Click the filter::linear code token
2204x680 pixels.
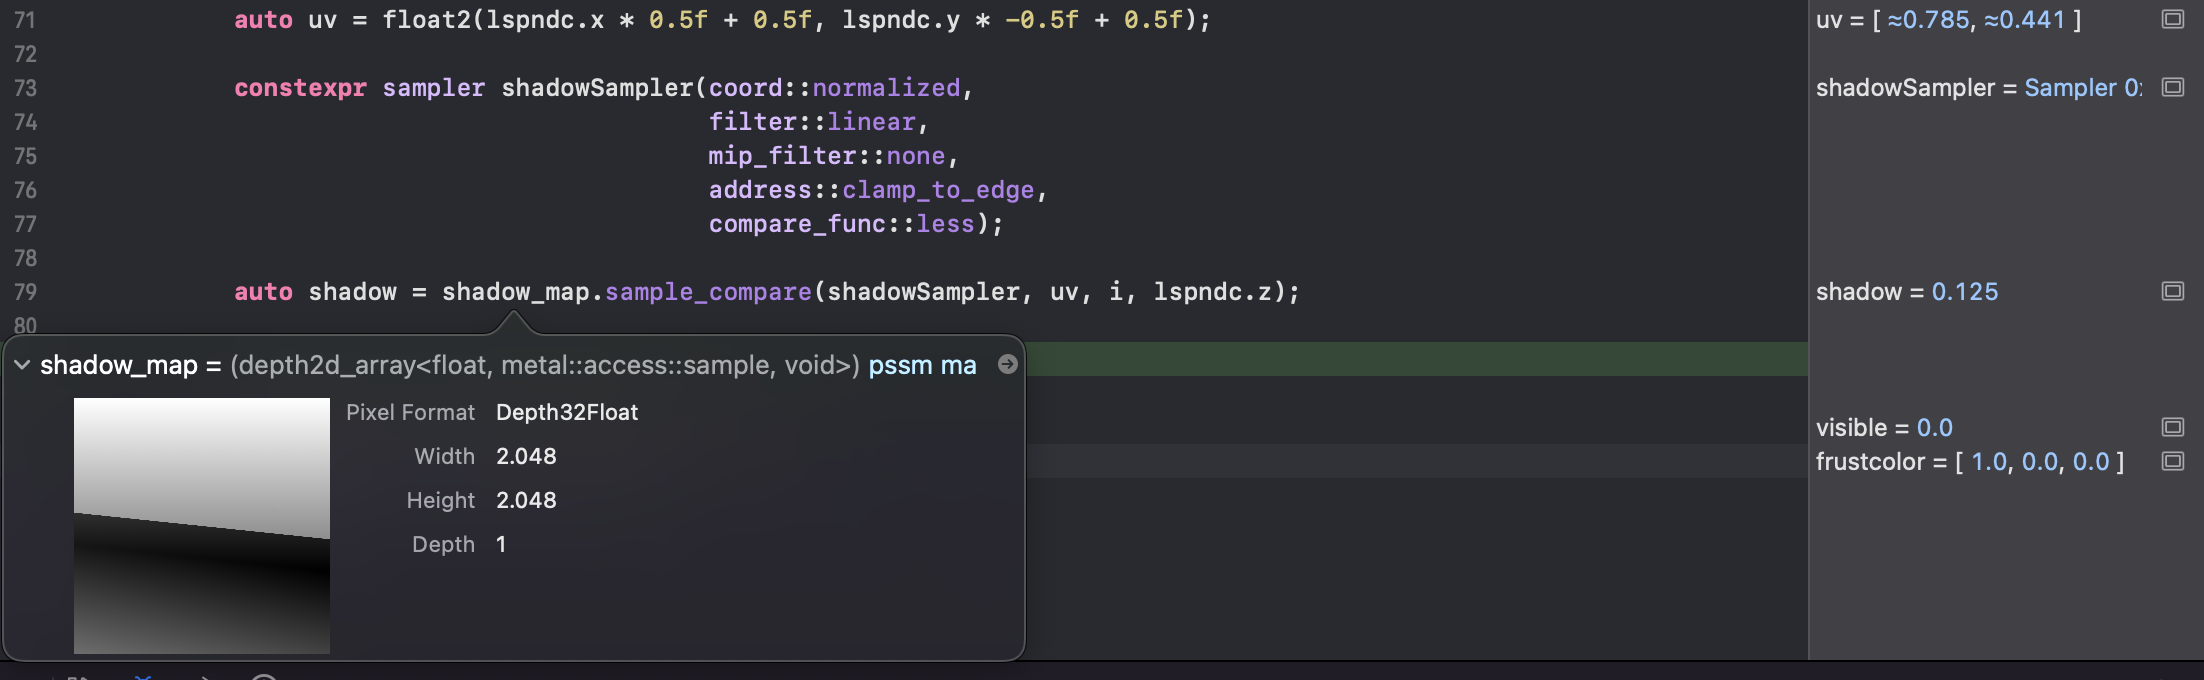[812, 122]
